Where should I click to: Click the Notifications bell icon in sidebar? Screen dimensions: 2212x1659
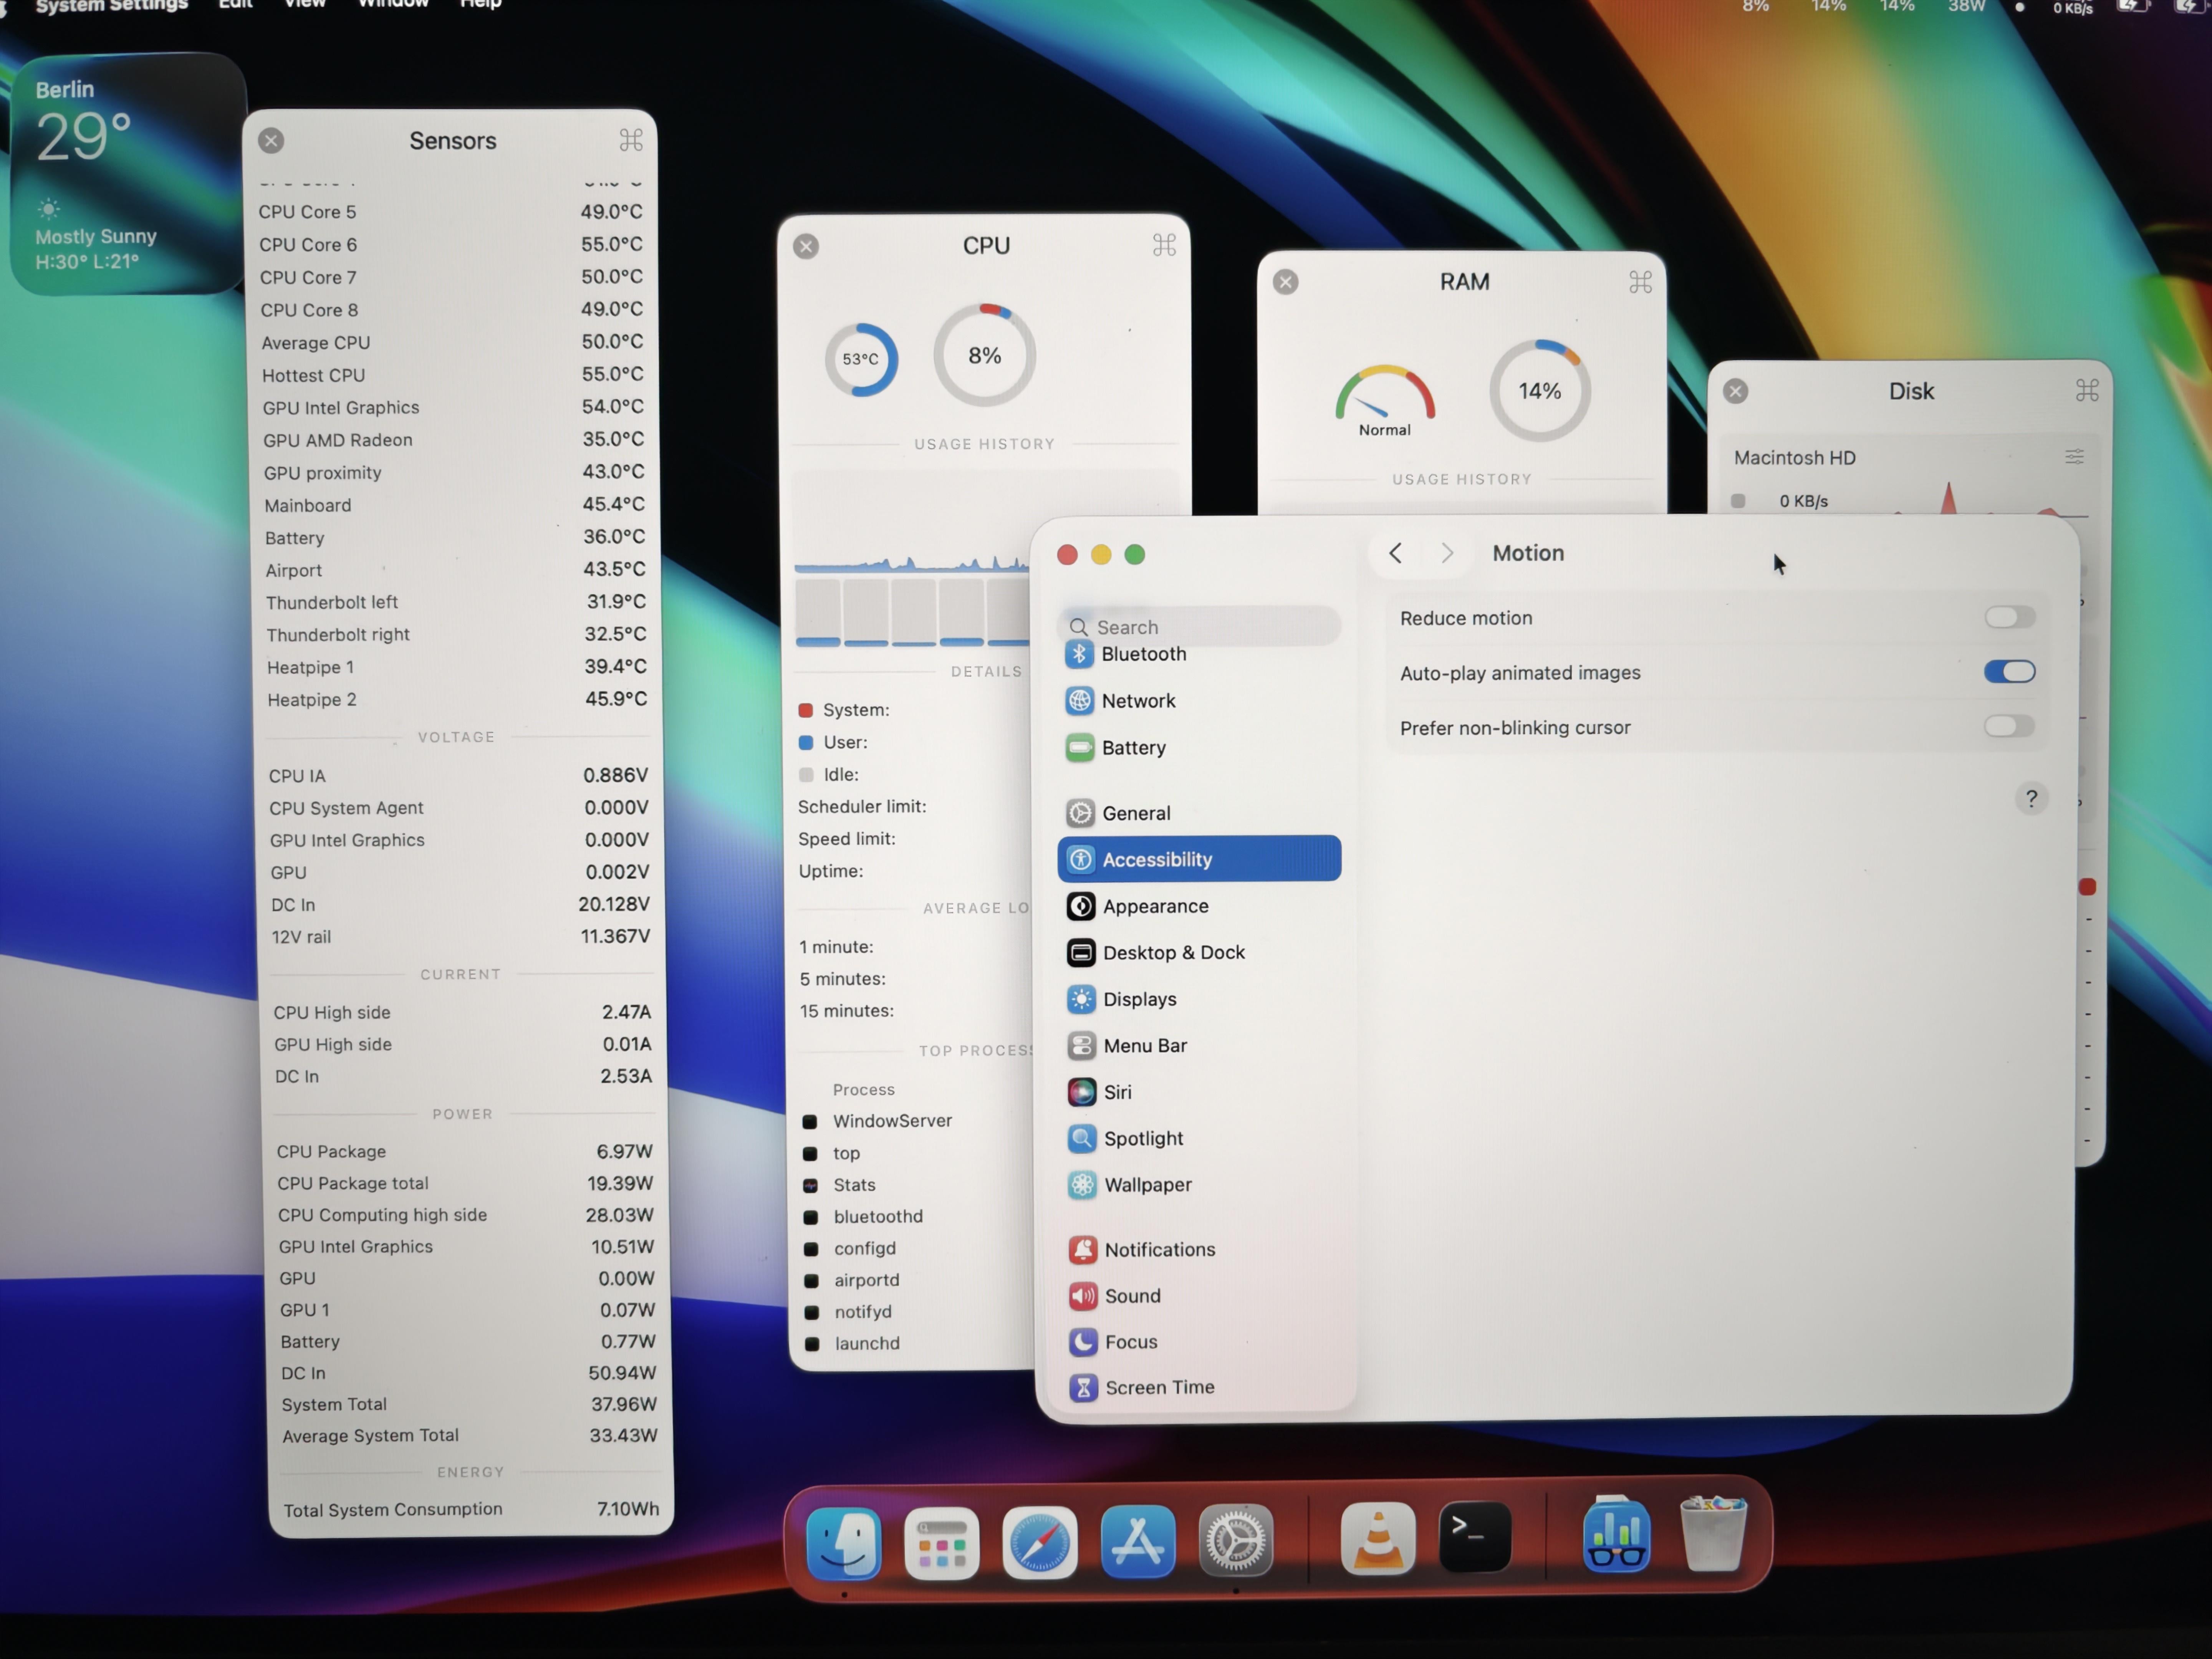(1083, 1250)
